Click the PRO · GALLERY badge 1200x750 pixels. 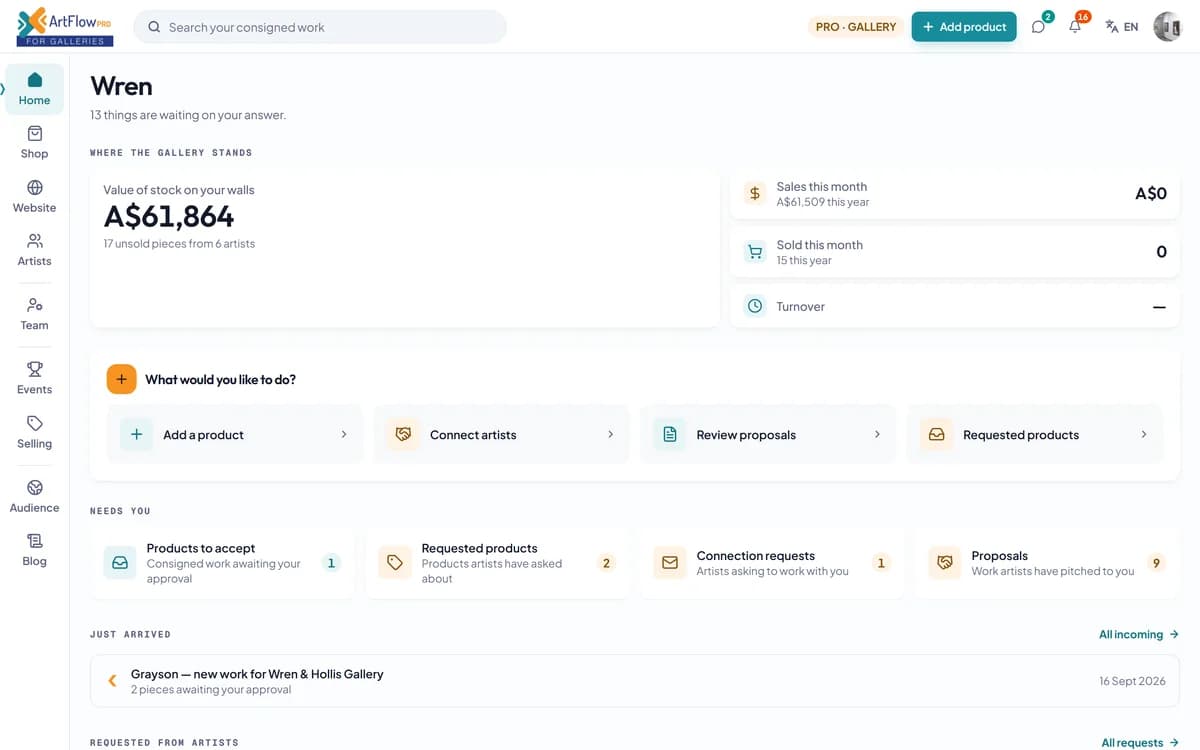point(856,27)
